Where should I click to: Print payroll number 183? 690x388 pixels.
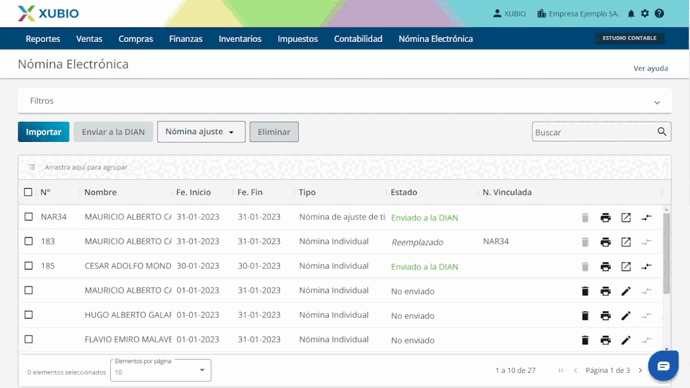point(606,242)
